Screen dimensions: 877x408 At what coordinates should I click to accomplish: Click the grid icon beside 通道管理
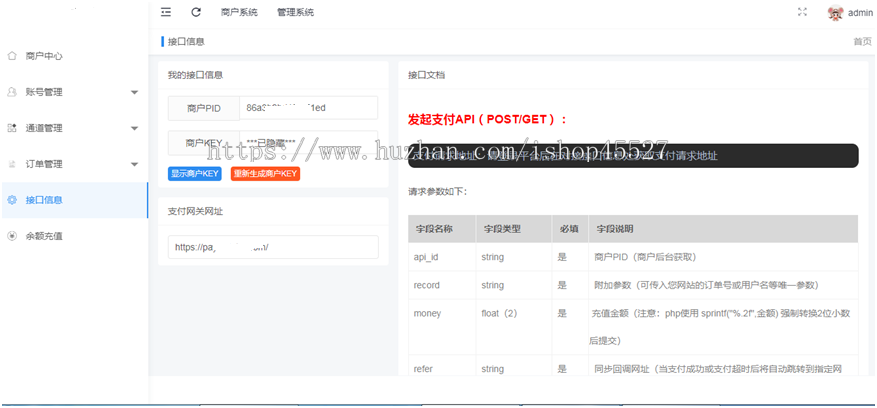coord(12,128)
